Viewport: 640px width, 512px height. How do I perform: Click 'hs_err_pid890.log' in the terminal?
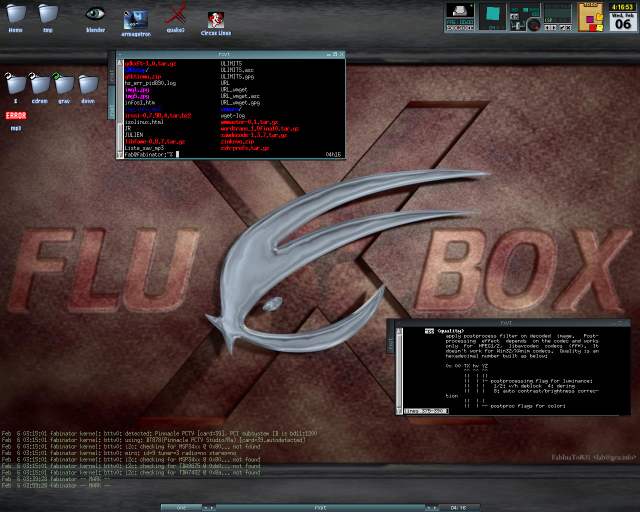150,83
